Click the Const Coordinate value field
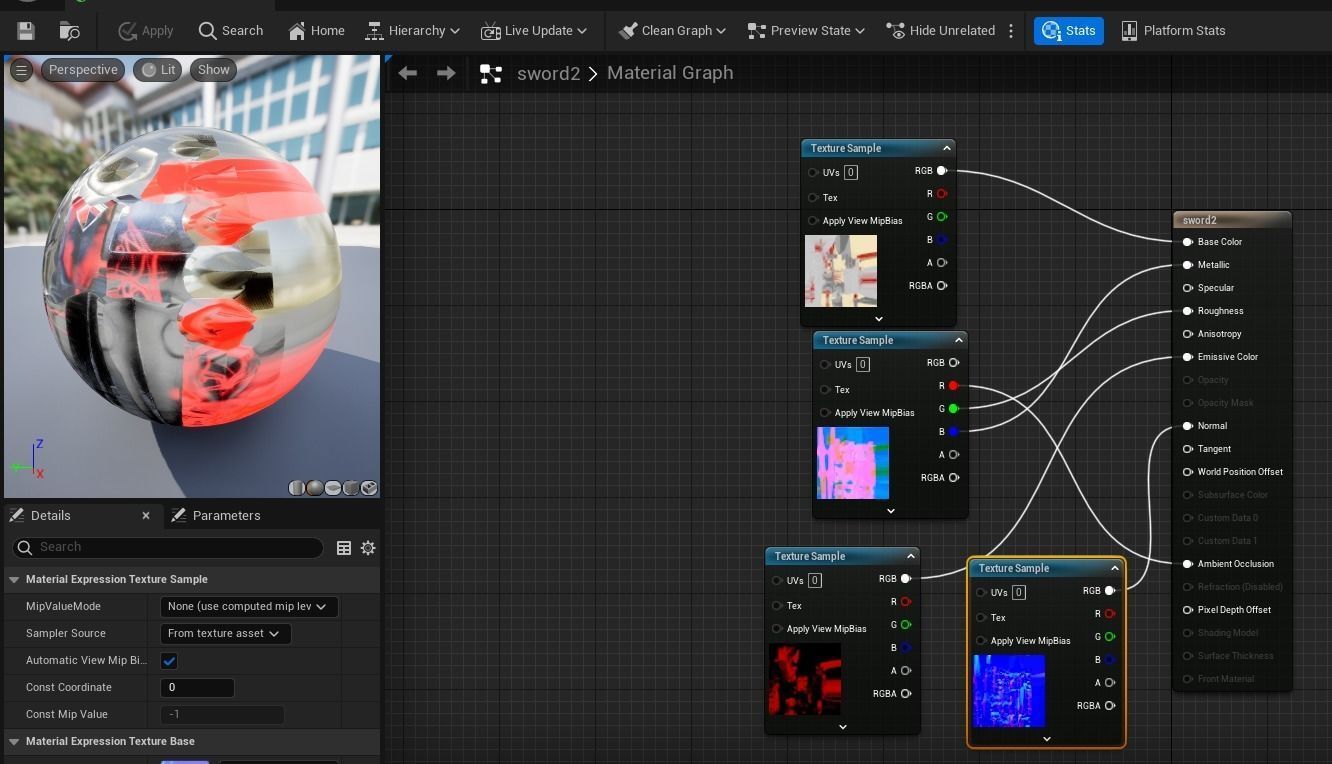Viewport: 1332px width, 764px height. [x=197, y=688]
